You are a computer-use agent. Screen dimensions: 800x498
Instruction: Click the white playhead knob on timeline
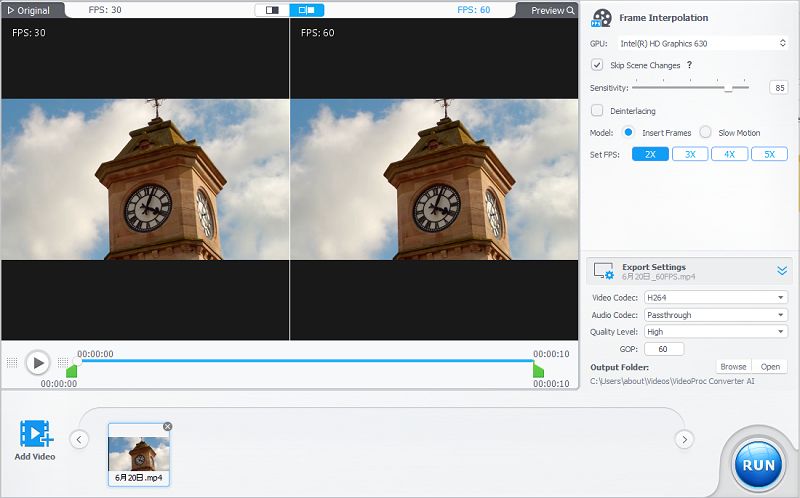pos(77,361)
